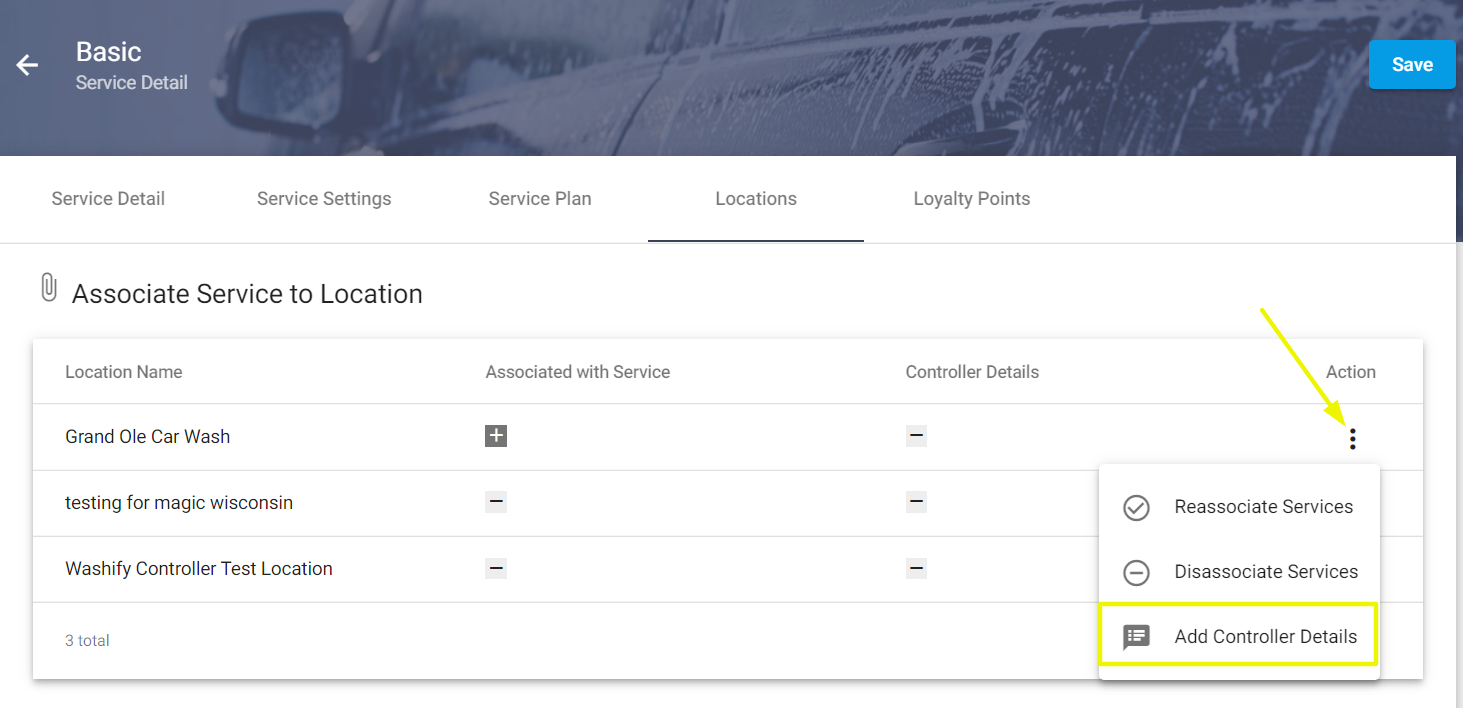Click the check-circle icon next to Reassociate Services
The image size is (1463, 708).
click(x=1136, y=508)
